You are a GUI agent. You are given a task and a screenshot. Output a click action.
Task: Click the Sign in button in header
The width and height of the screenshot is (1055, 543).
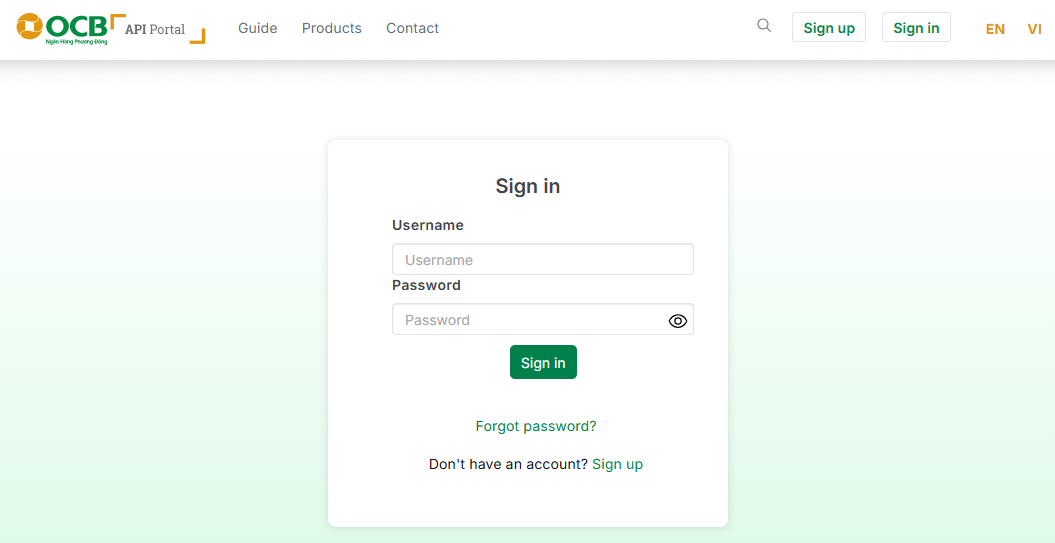click(x=916, y=28)
